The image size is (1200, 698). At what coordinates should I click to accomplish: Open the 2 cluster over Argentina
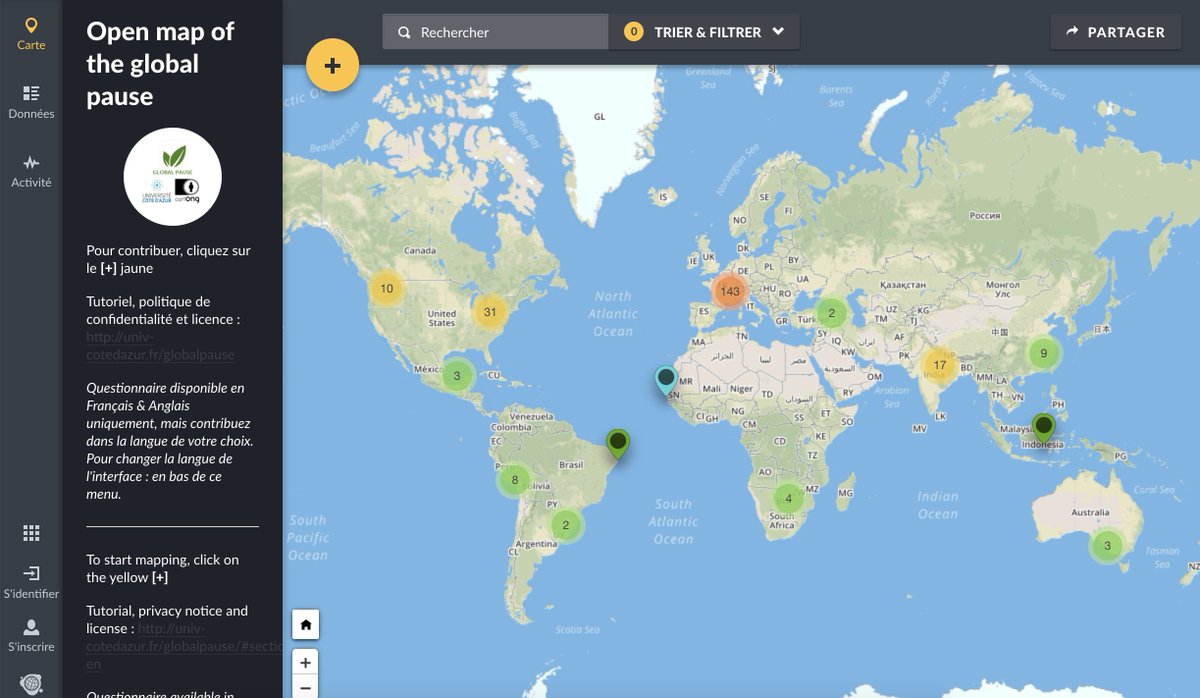click(566, 525)
